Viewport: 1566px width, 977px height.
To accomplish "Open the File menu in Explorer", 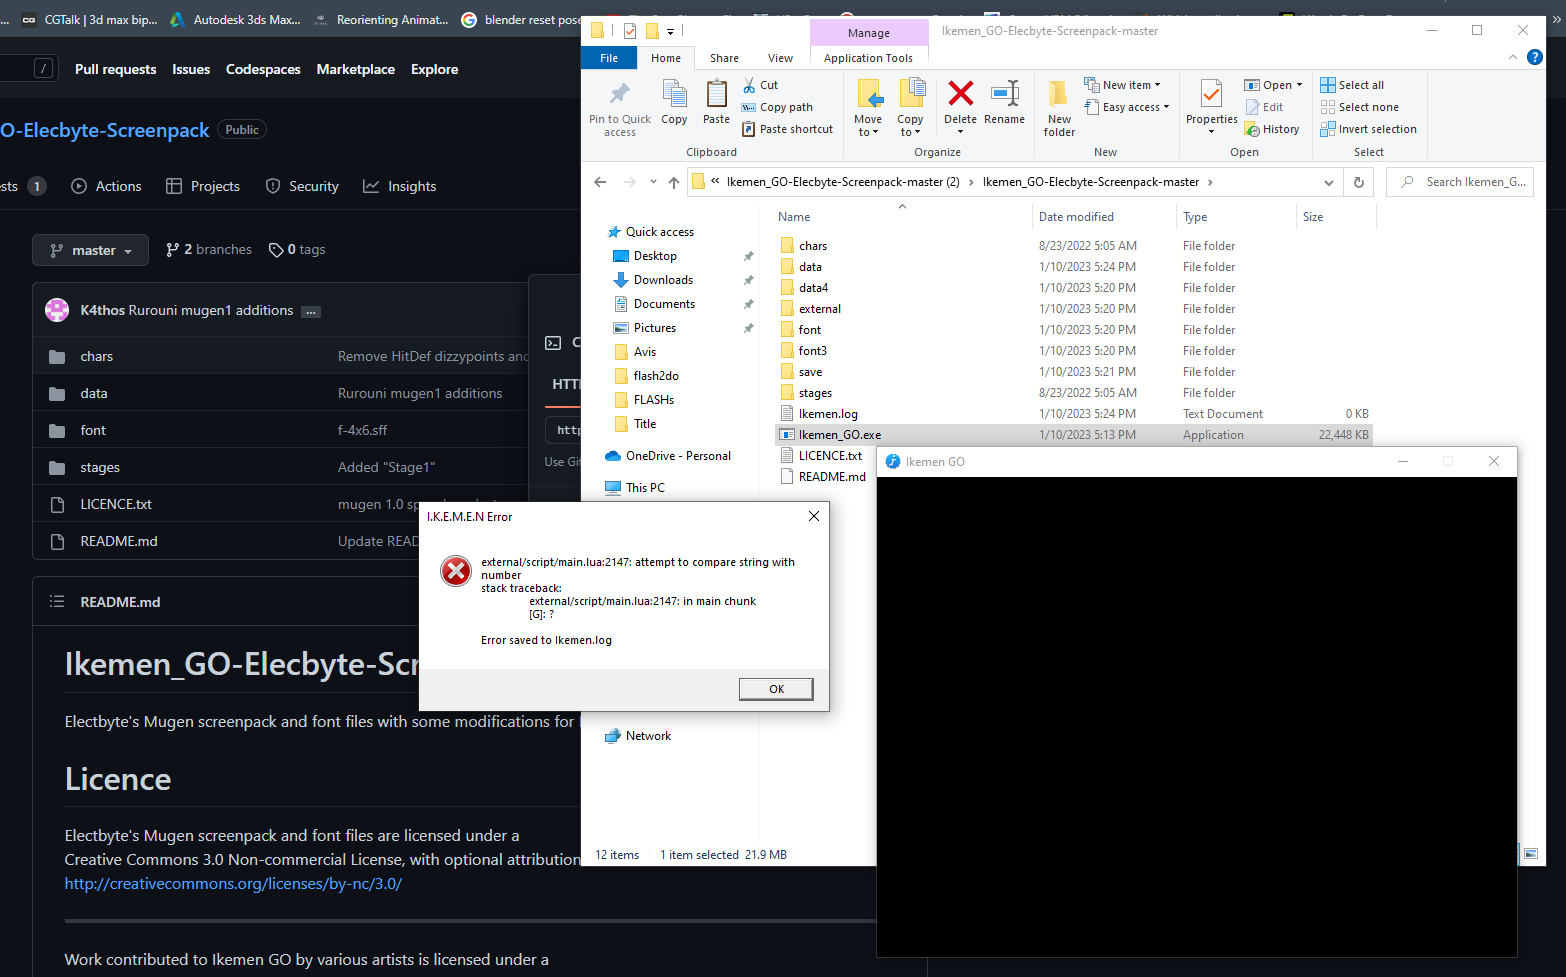I will [608, 57].
